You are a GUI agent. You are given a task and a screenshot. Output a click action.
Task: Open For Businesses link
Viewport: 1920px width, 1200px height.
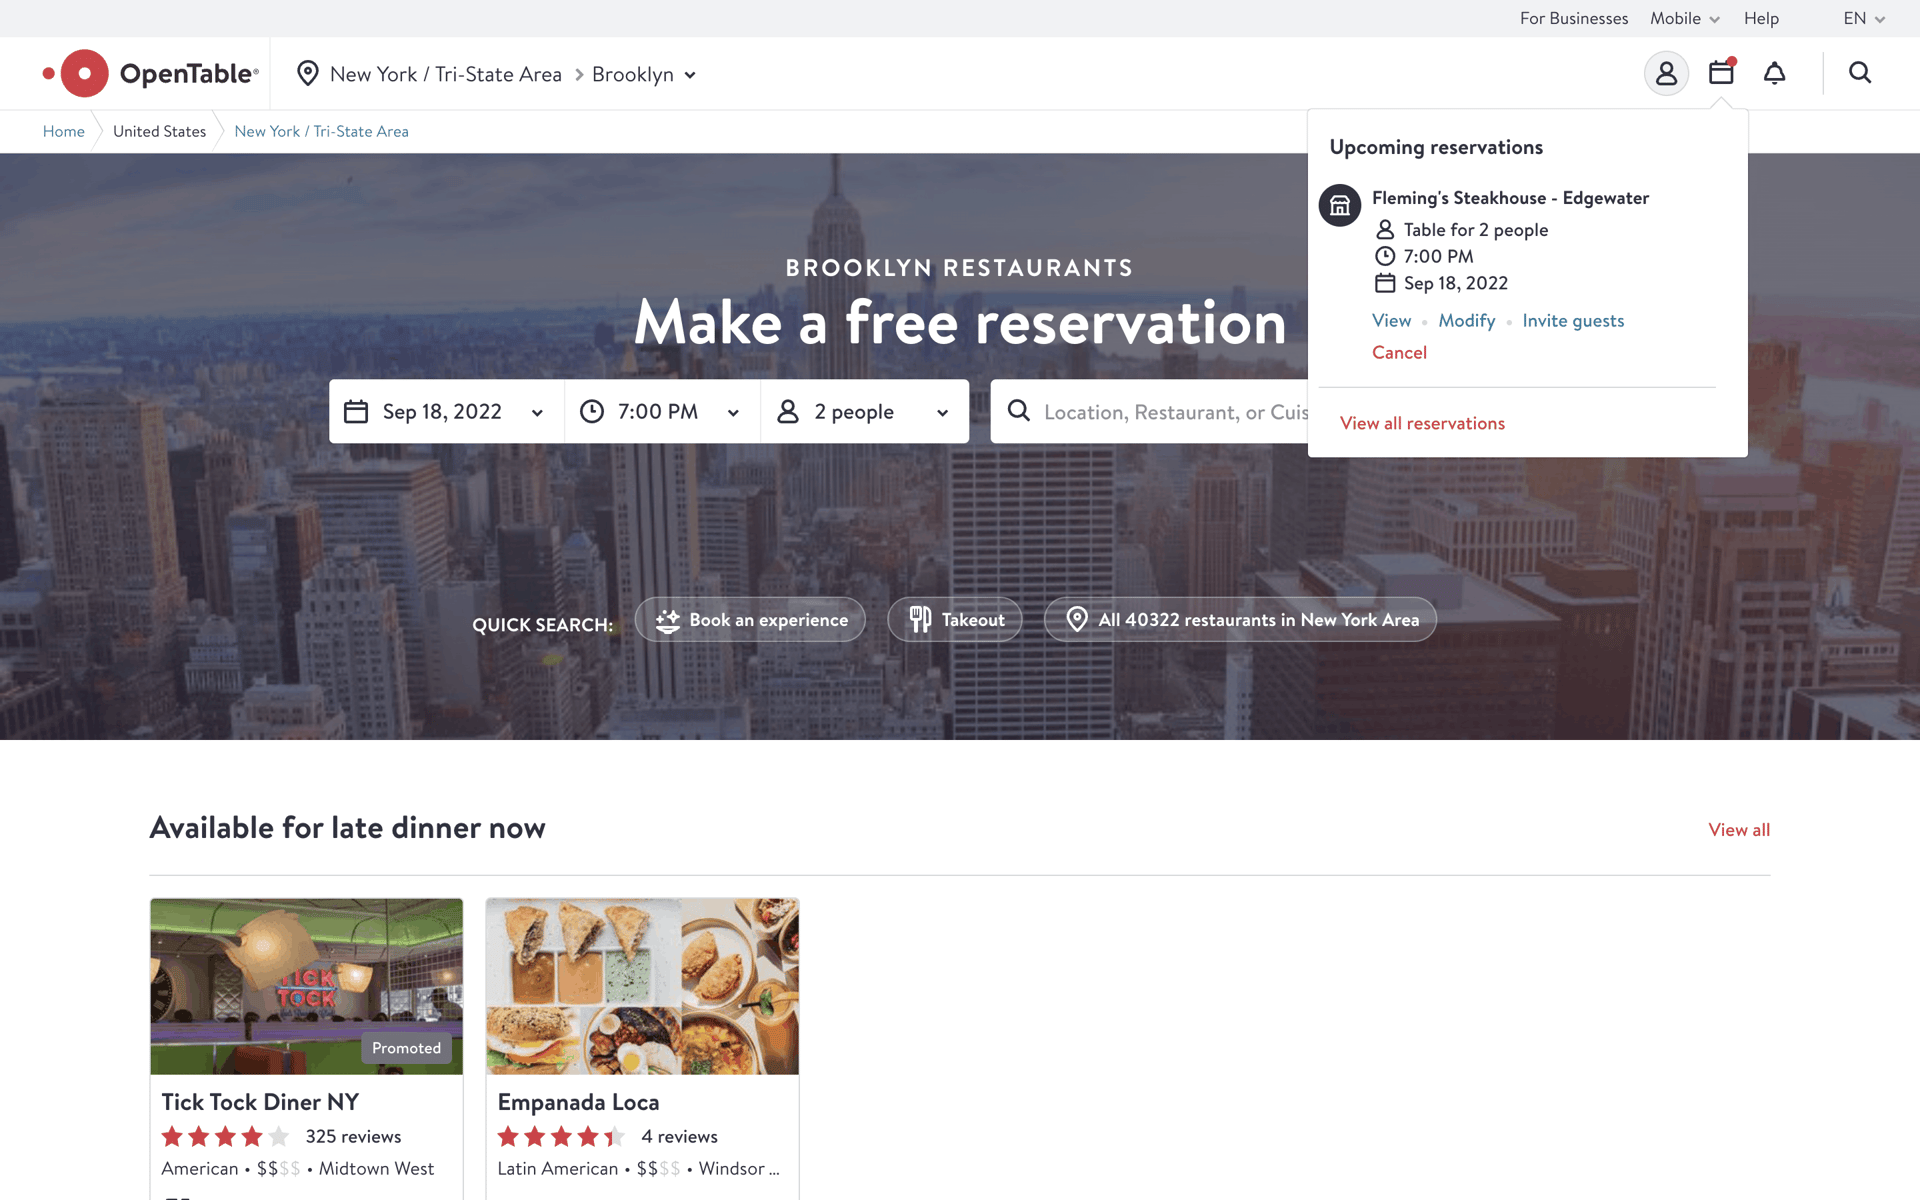click(x=1574, y=18)
